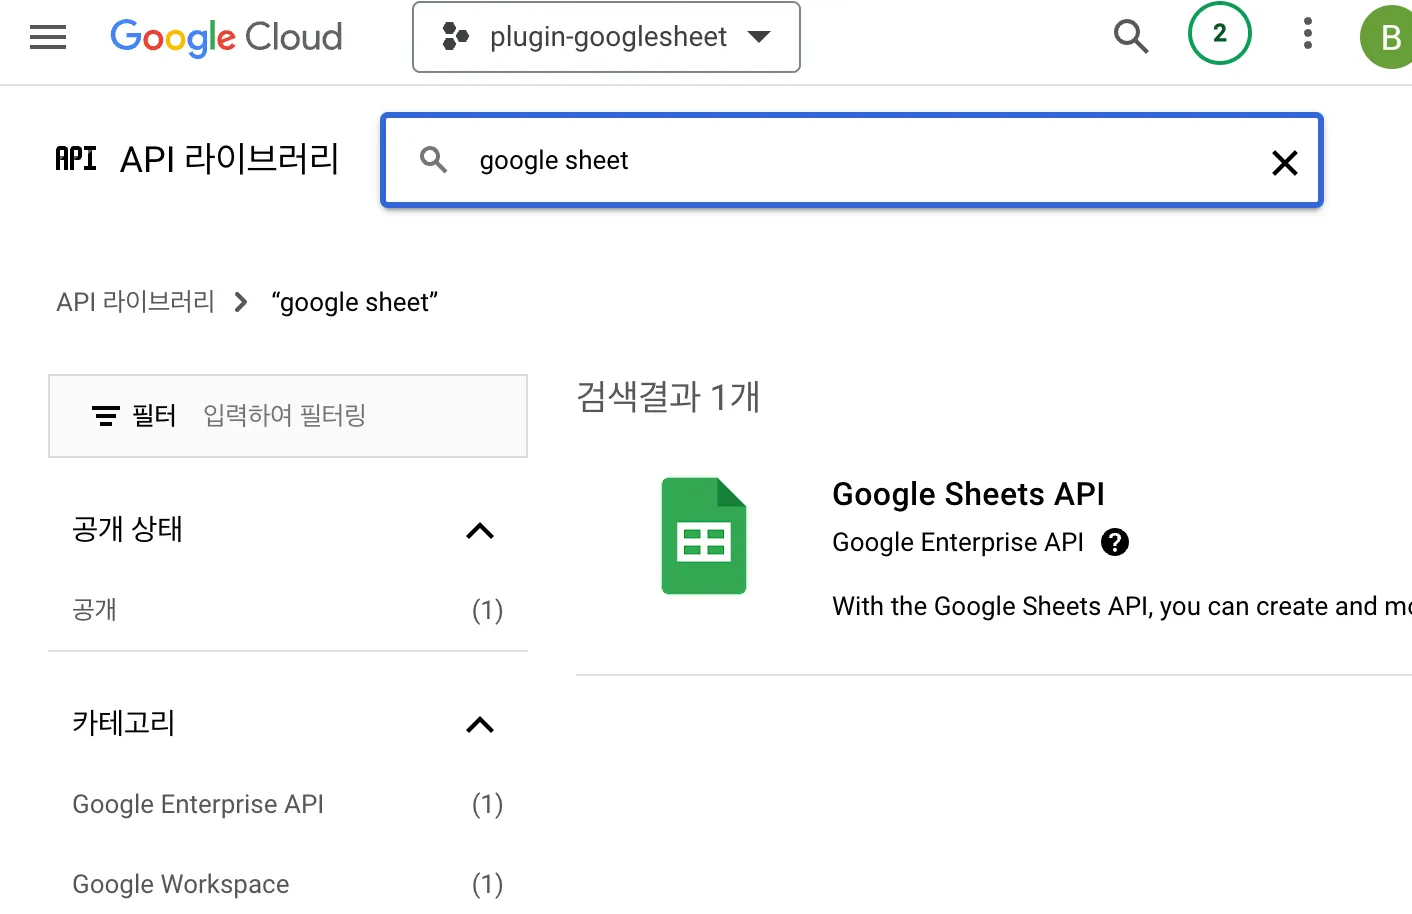Open the account avatar B
The height and width of the screenshot is (914, 1412).
click(1388, 37)
